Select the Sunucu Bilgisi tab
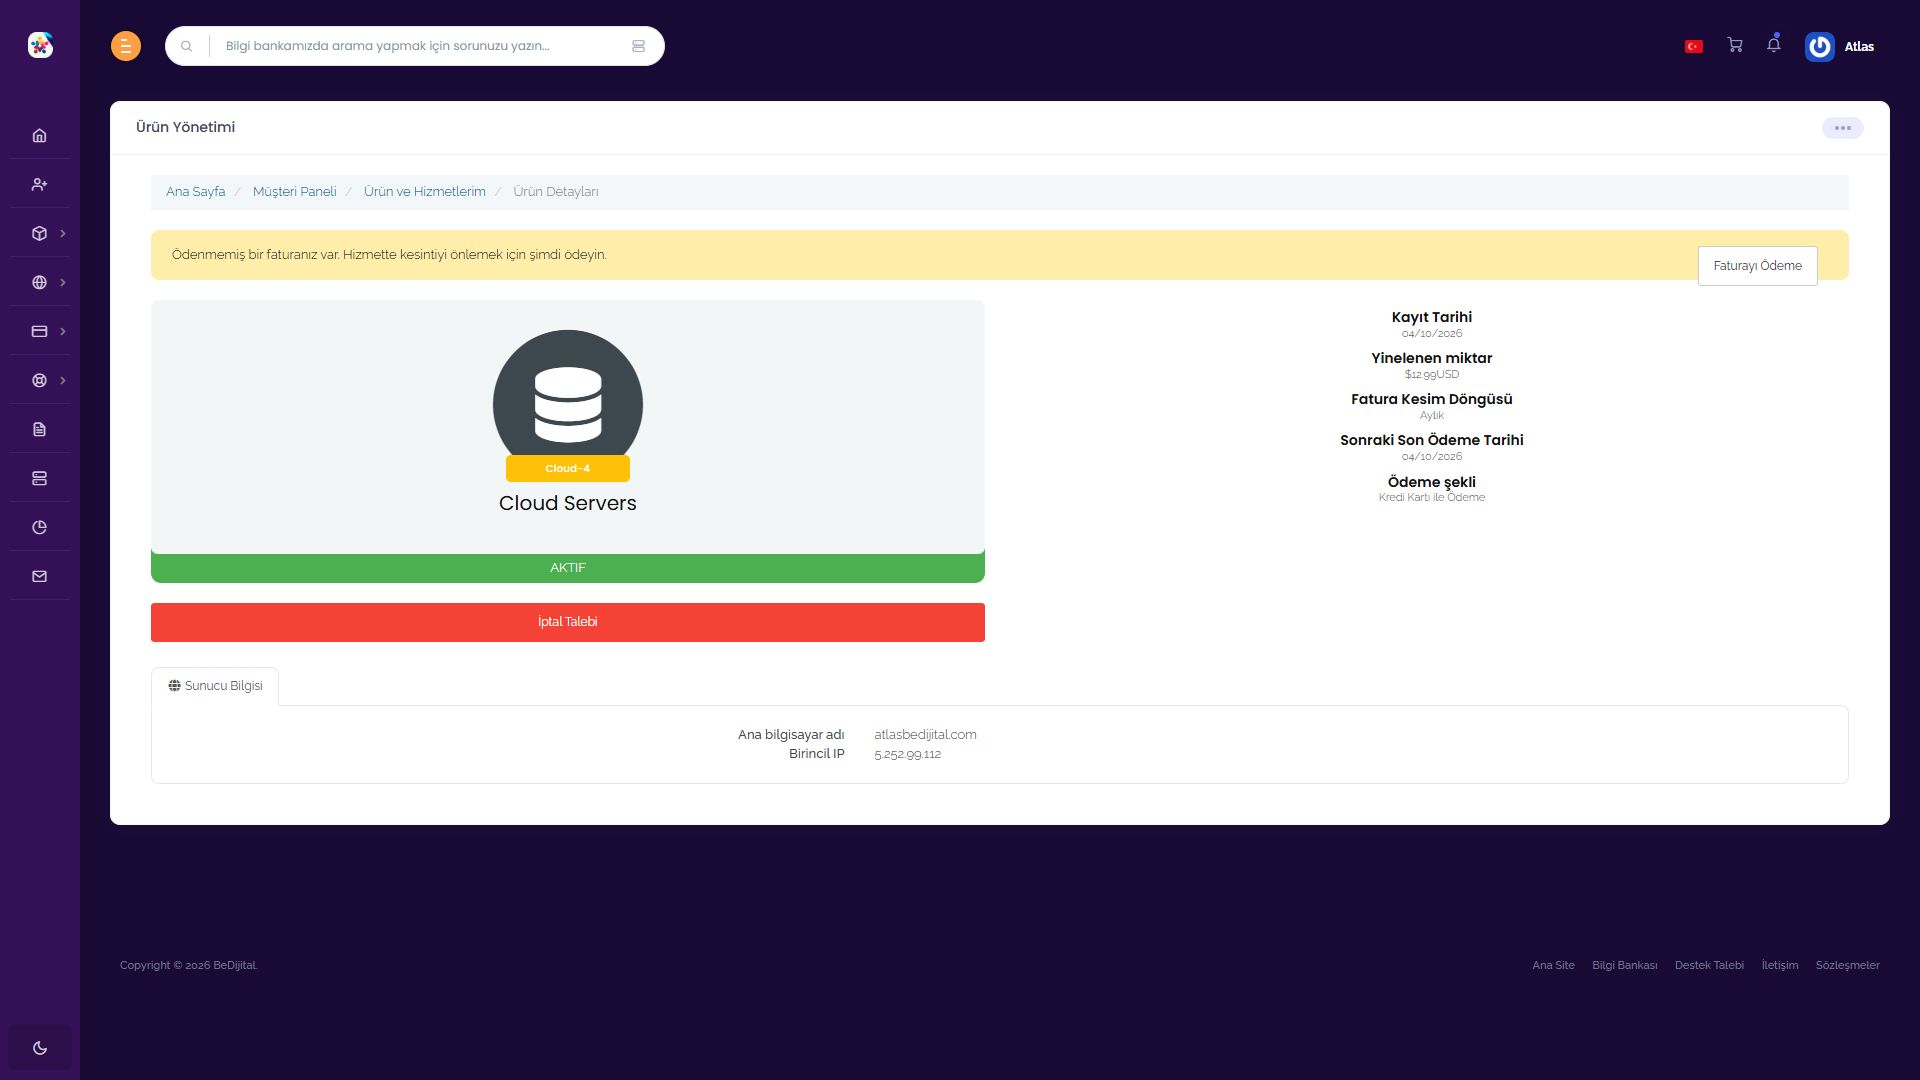Viewport: 1920px width, 1080px height. (x=215, y=686)
